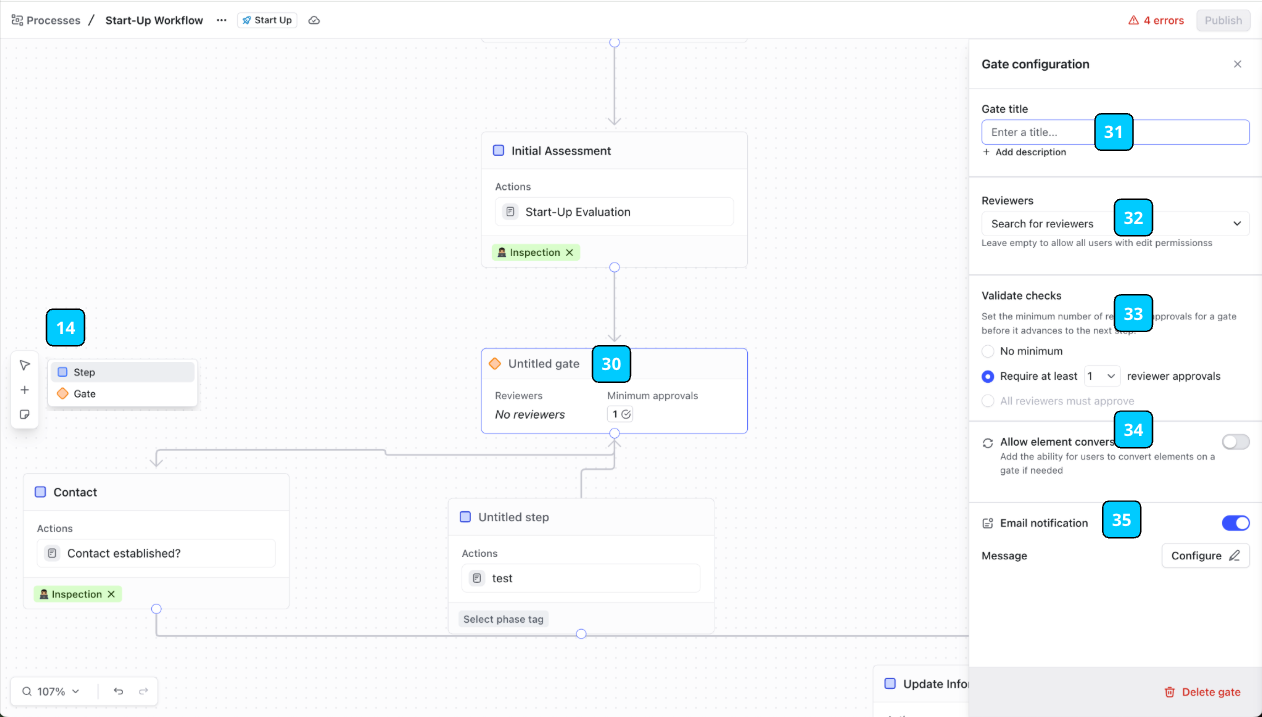Click the minimum approvals check badge
This screenshot has height=717, width=1262.
pyautogui.click(x=620, y=414)
